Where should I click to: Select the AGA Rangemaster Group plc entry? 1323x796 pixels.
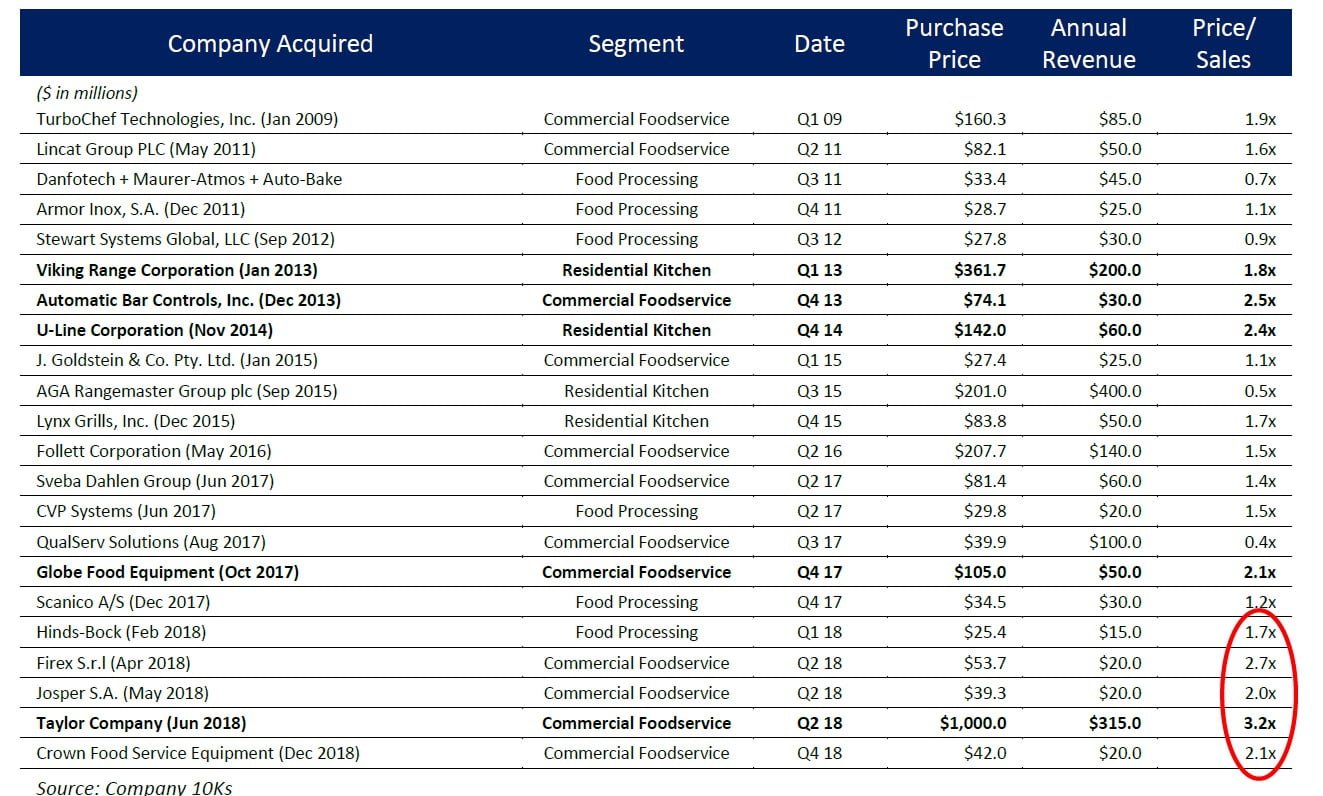point(186,391)
